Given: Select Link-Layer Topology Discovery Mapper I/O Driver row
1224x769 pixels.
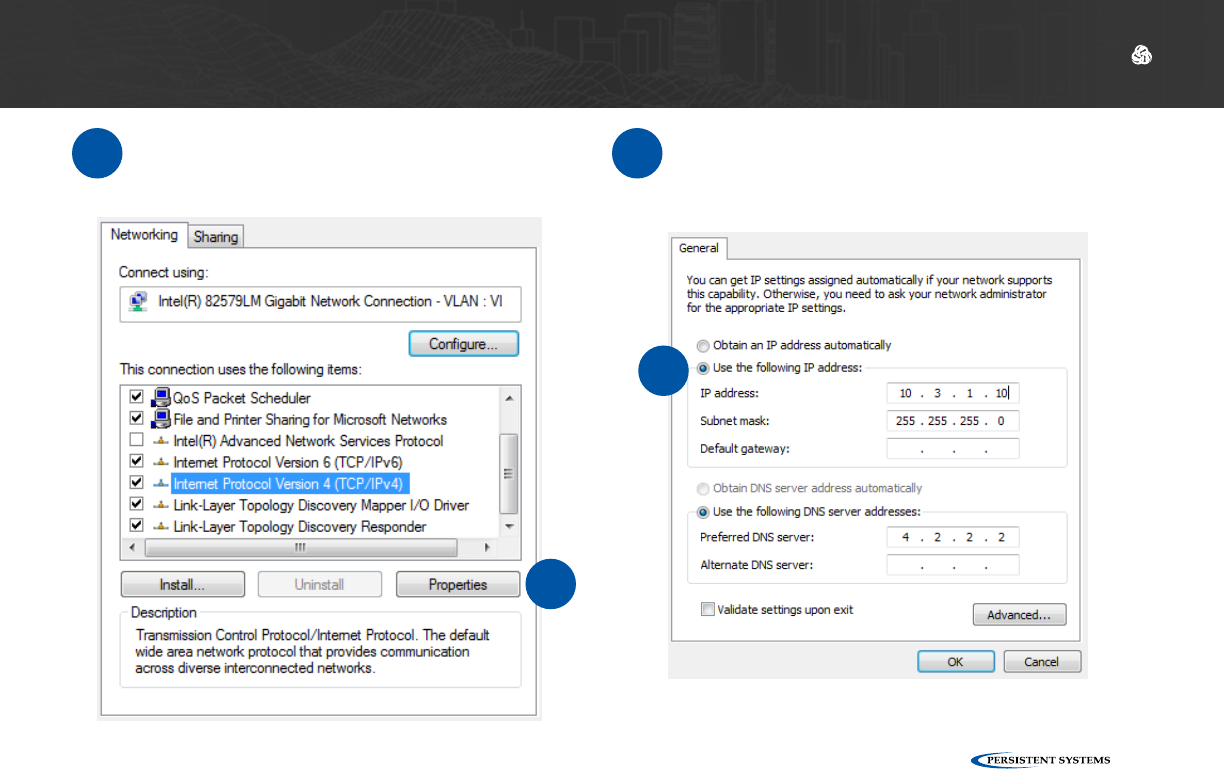Looking at the screenshot, I should [x=321, y=505].
